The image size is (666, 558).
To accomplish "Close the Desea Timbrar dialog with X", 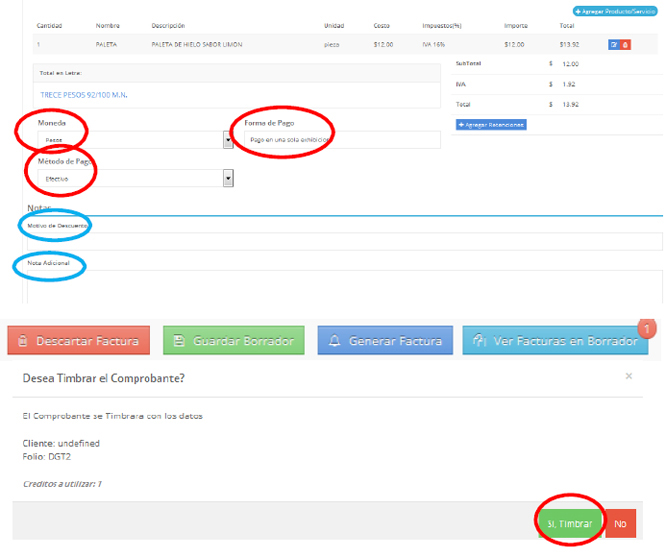I will point(629,376).
